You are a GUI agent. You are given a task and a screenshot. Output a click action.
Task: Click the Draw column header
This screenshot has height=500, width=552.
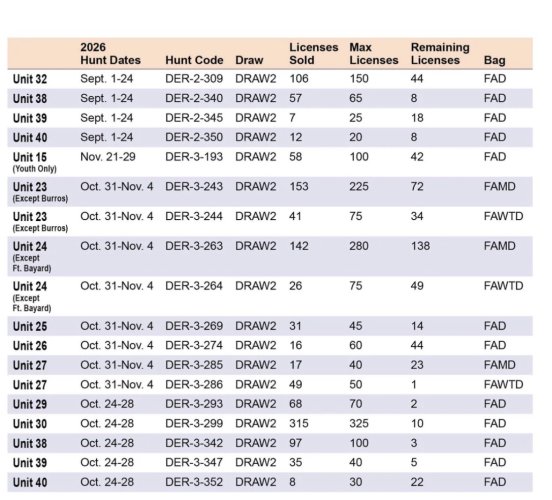click(249, 60)
